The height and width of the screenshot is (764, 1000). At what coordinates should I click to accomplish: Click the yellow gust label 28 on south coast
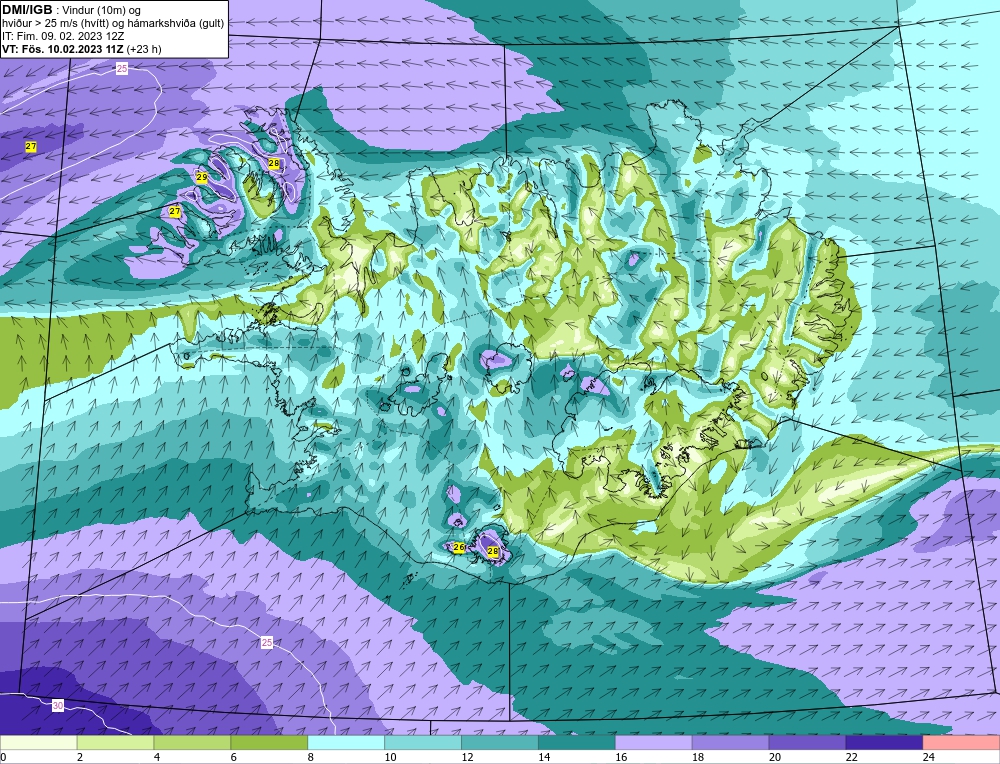[492, 552]
